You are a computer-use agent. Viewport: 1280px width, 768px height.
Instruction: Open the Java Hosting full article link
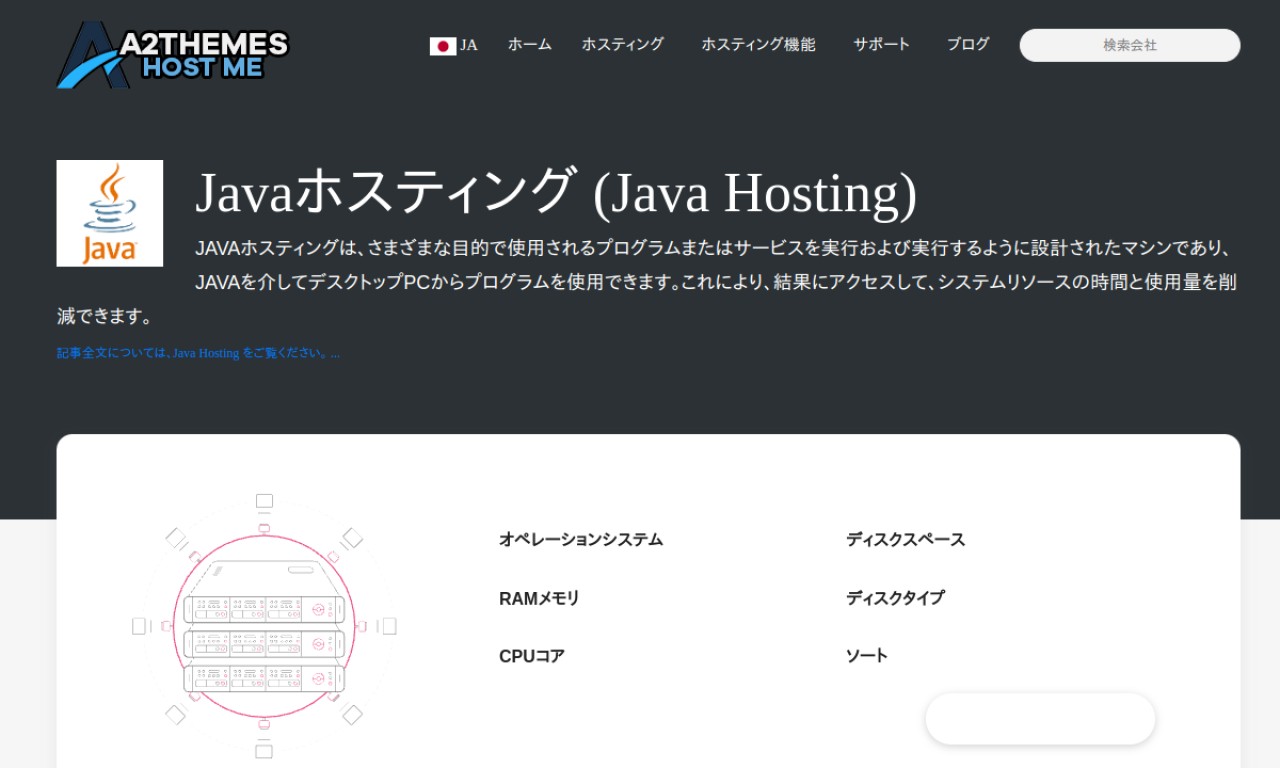pos(198,353)
